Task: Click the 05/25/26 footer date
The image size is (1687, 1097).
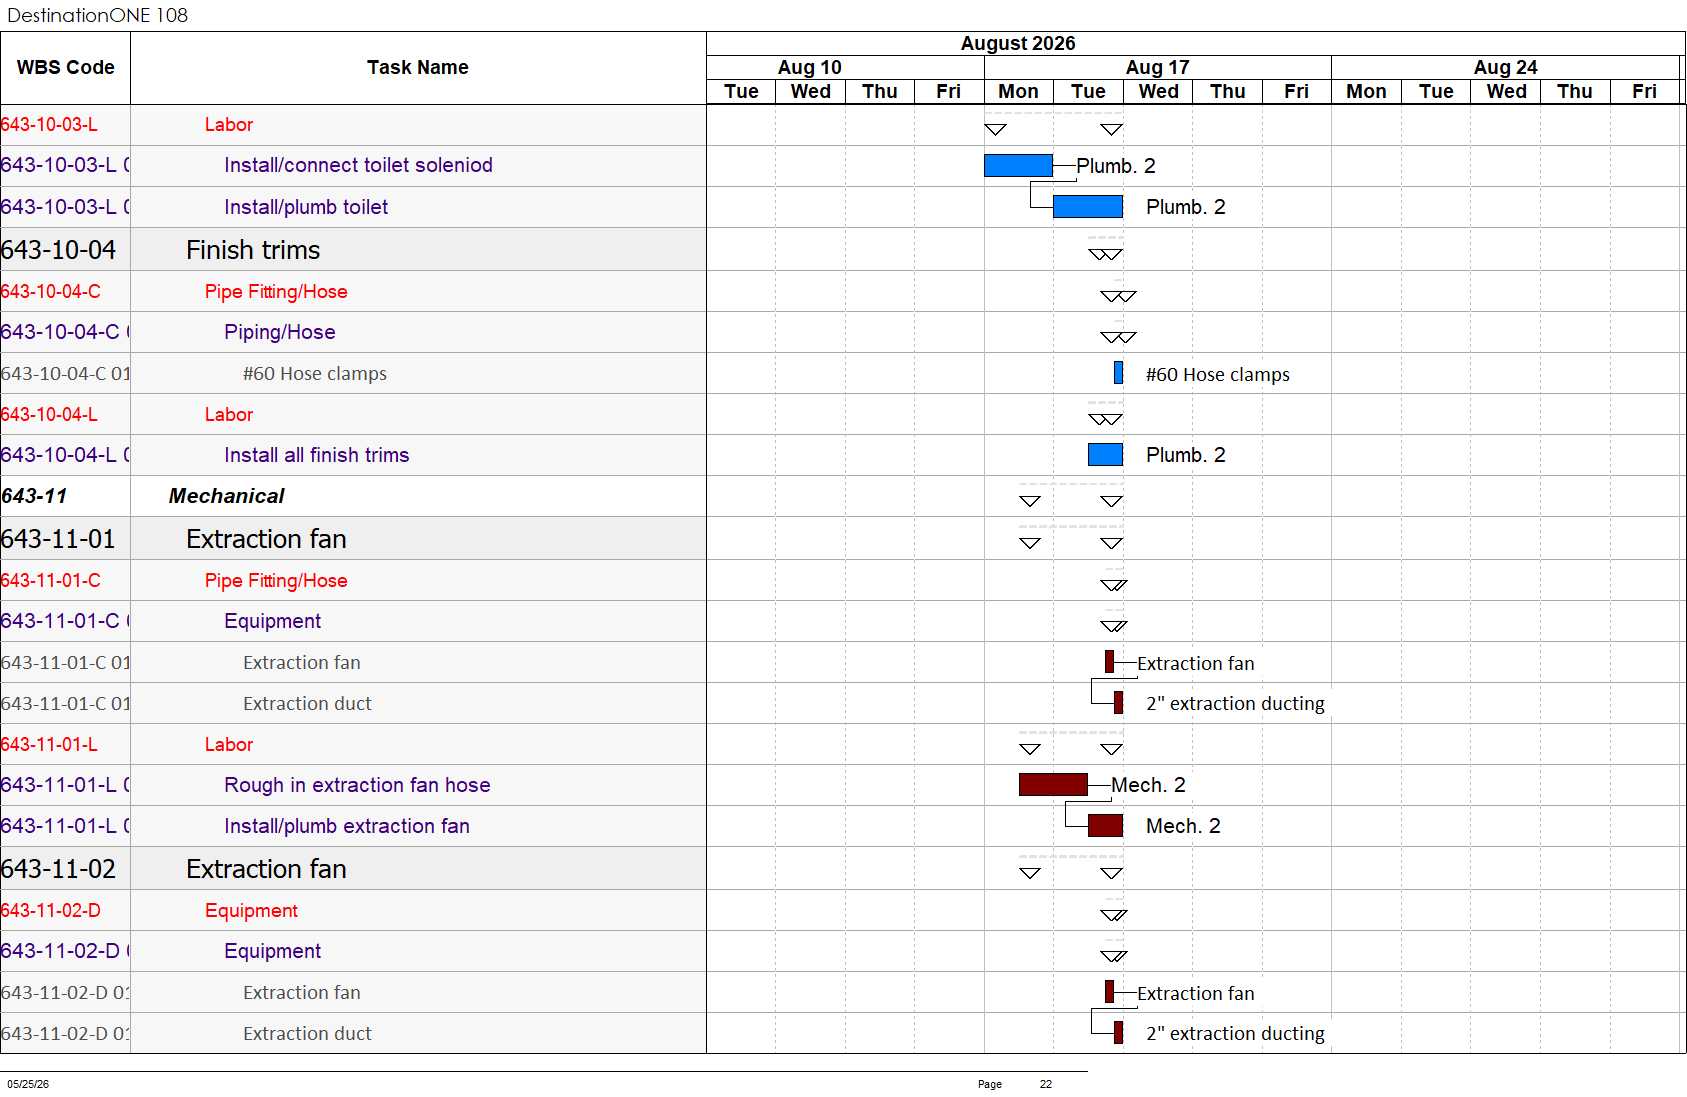Action: [x=28, y=1084]
